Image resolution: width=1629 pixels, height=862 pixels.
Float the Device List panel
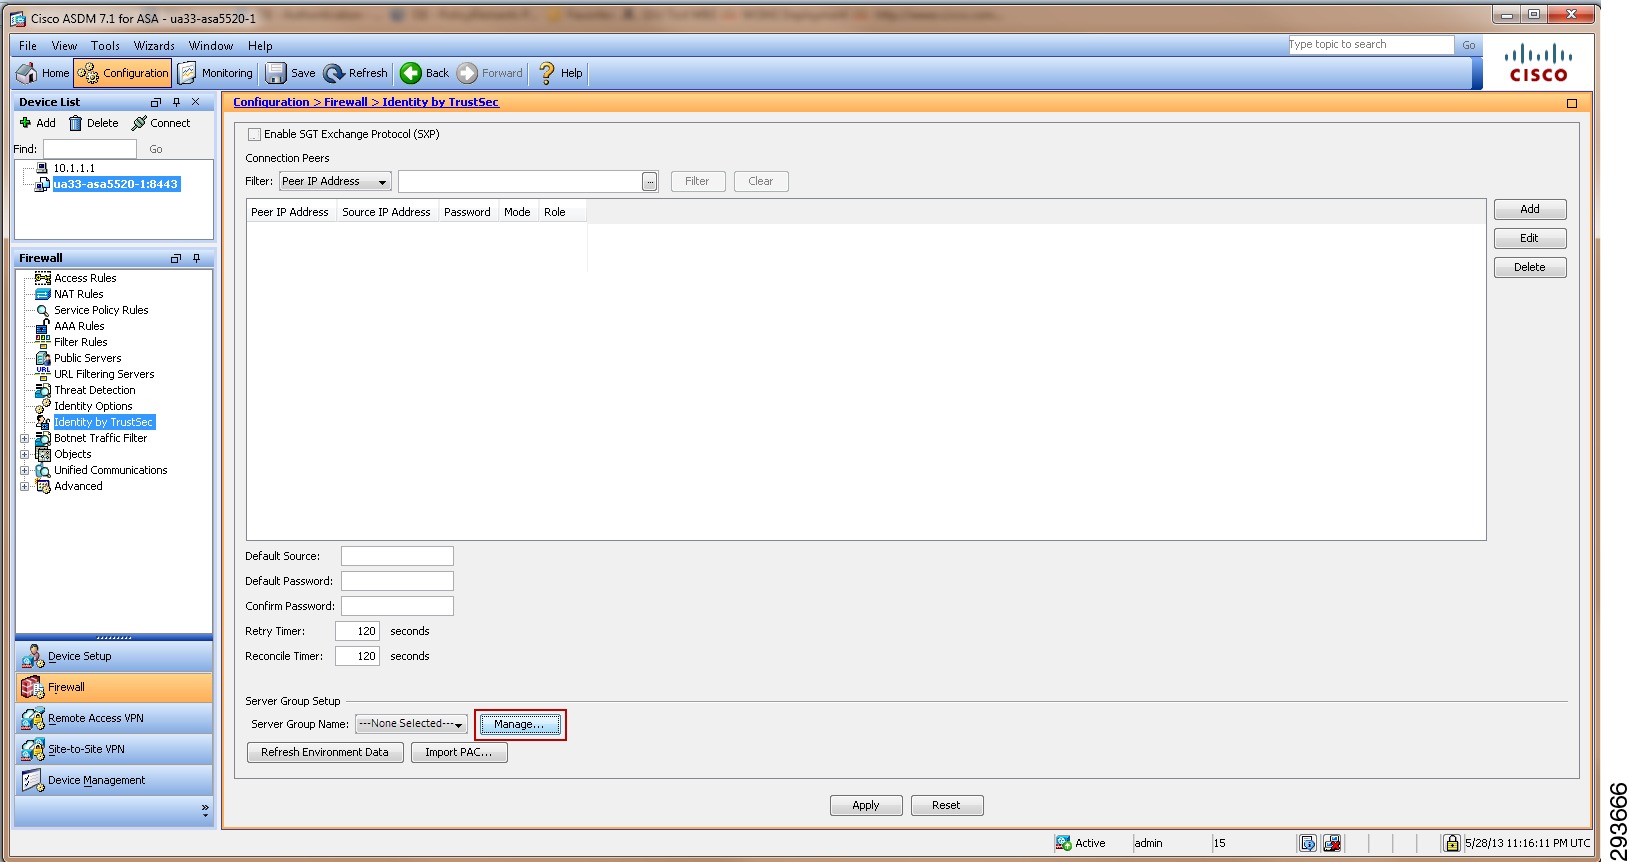pos(155,102)
